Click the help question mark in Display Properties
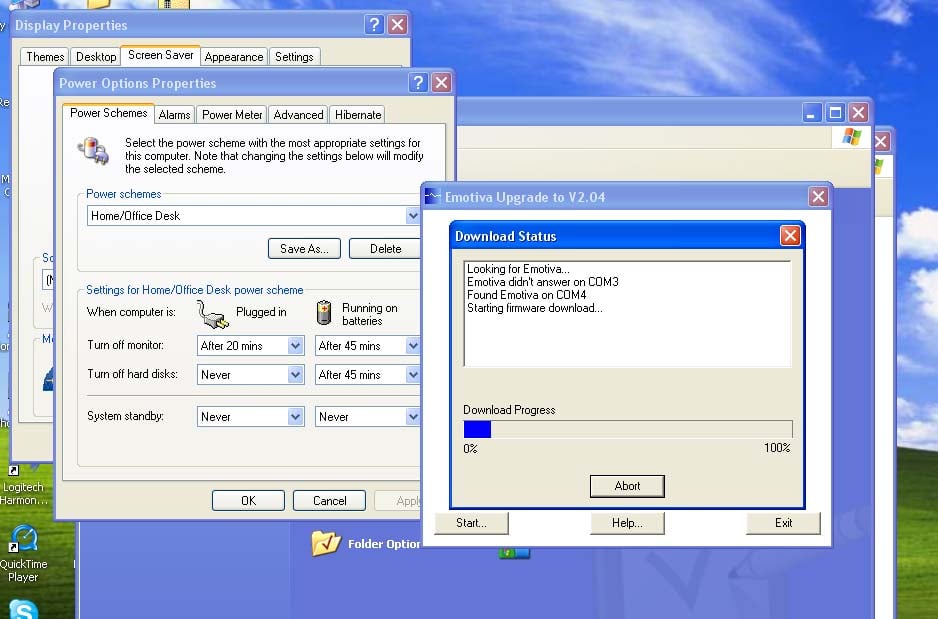 374,25
